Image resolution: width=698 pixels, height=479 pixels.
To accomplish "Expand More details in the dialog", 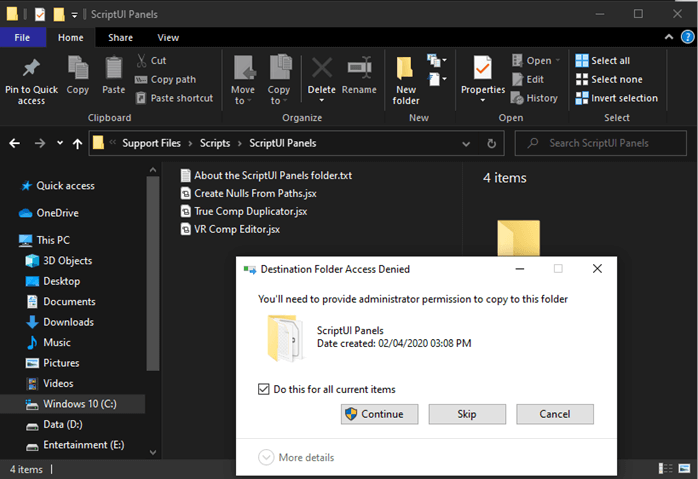I will [x=296, y=457].
